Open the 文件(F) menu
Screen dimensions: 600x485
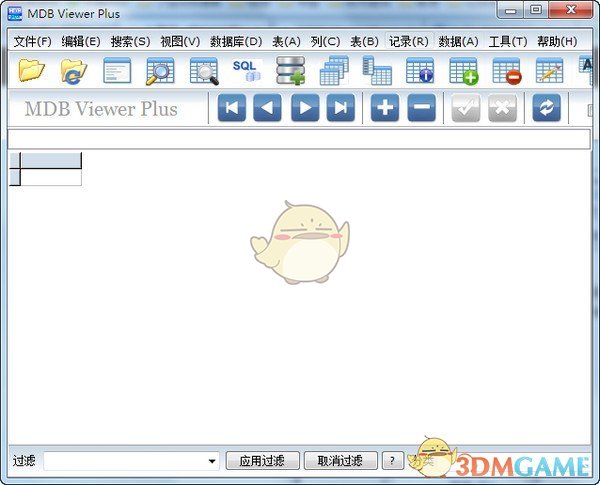[x=32, y=41]
